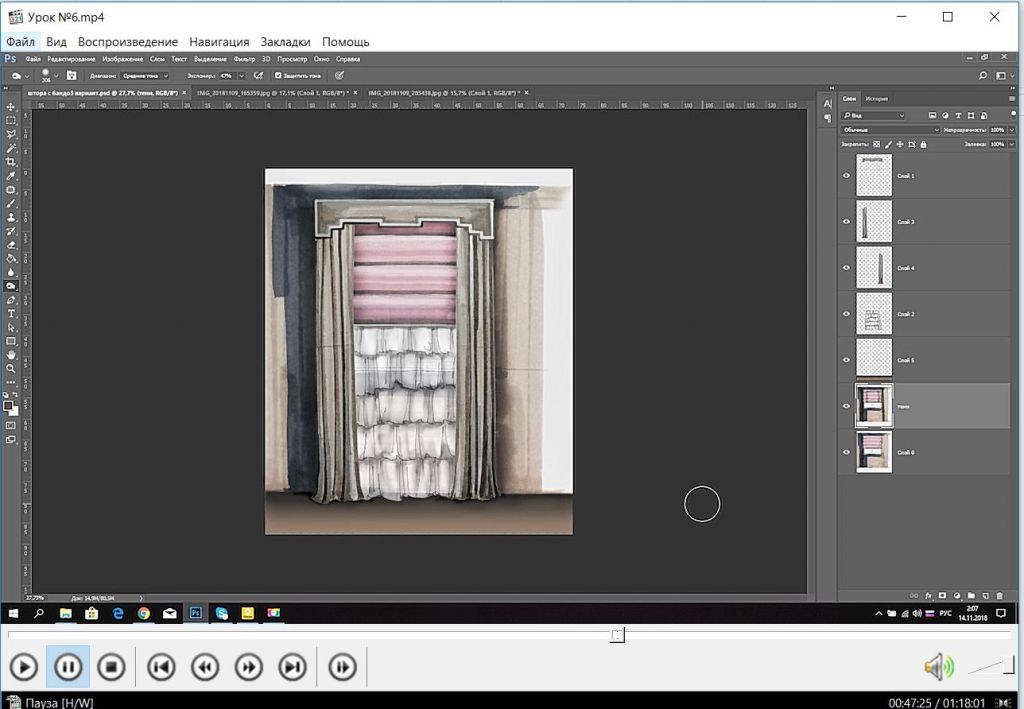
Task: Switch to the История tab
Action: tap(877, 98)
